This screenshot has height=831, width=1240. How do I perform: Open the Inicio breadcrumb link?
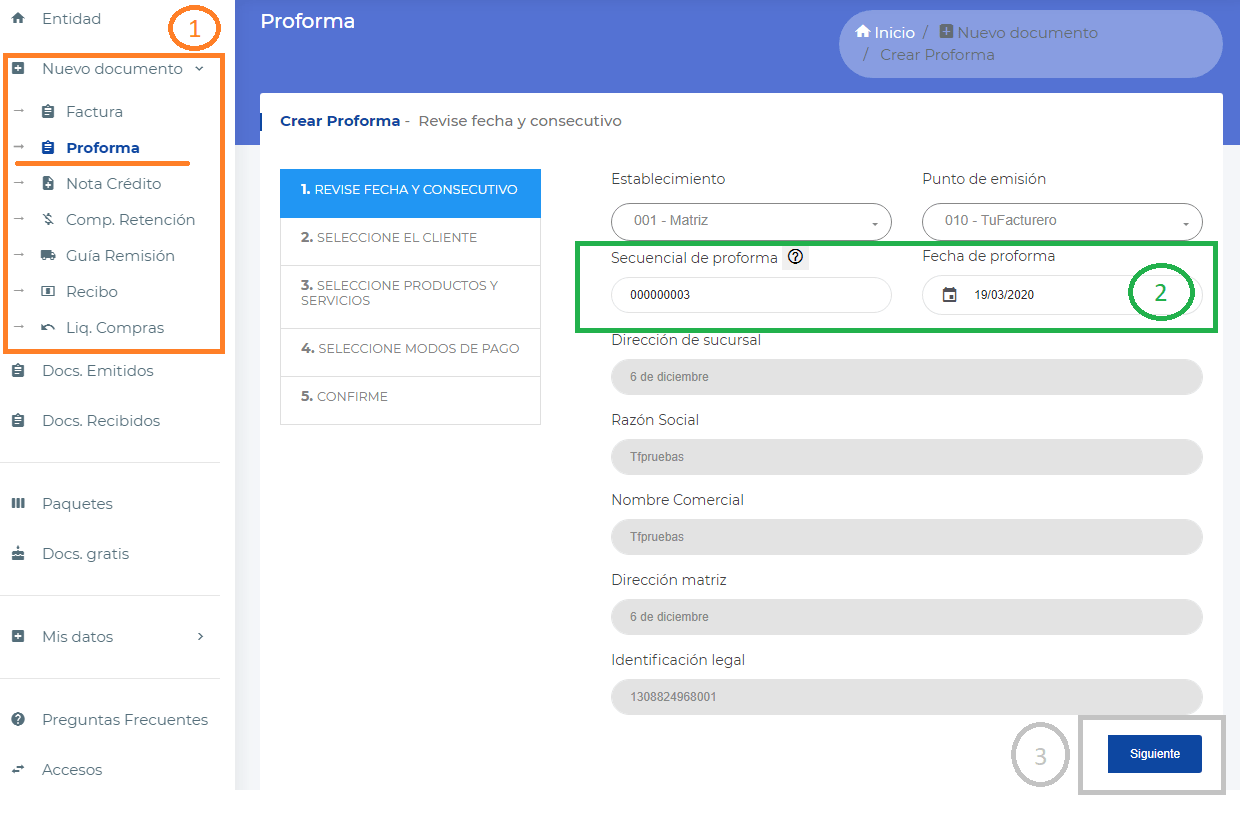coord(884,32)
